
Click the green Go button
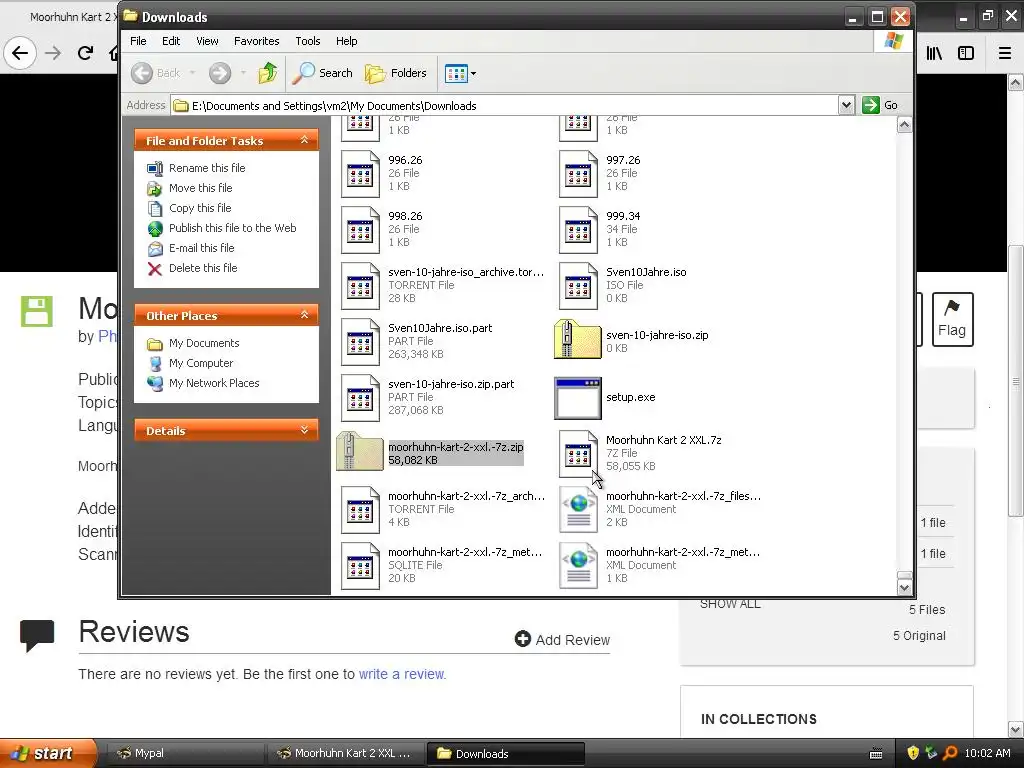click(880, 105)
